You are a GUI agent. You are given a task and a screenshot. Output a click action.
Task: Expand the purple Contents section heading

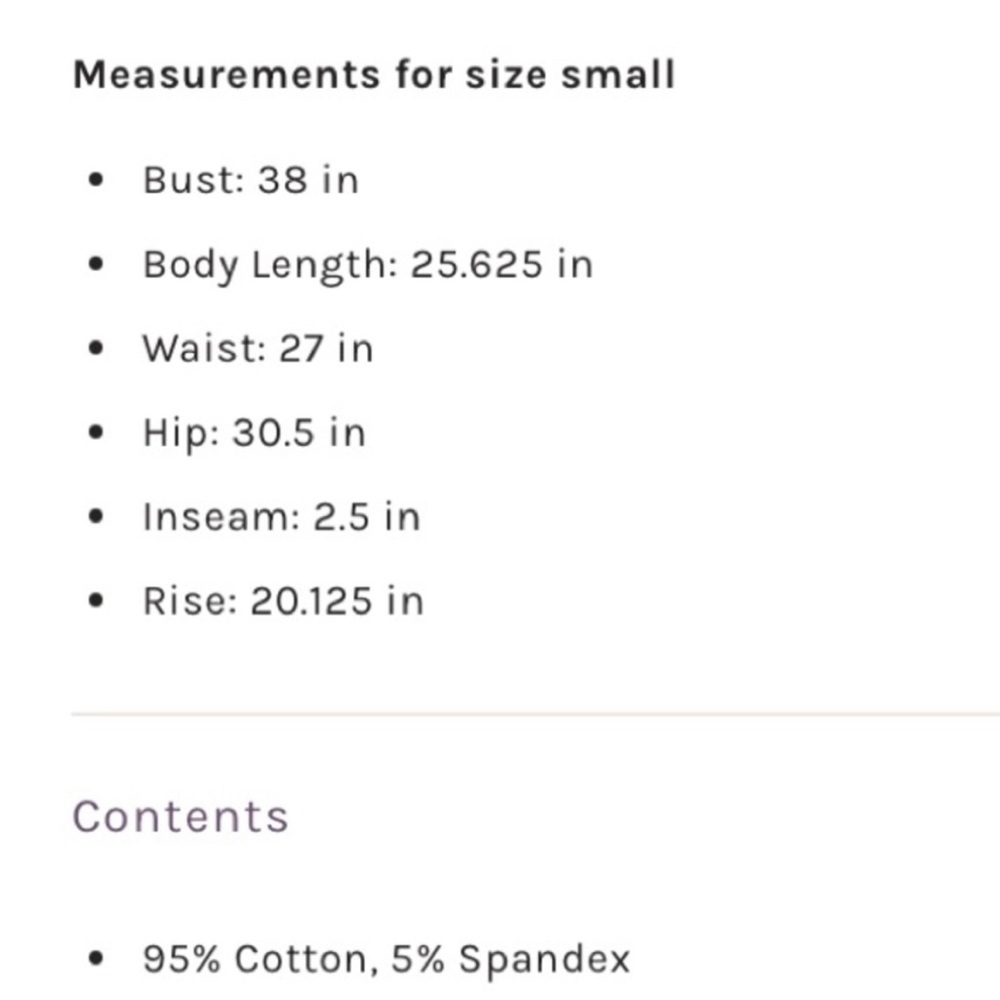pos(180,817)
